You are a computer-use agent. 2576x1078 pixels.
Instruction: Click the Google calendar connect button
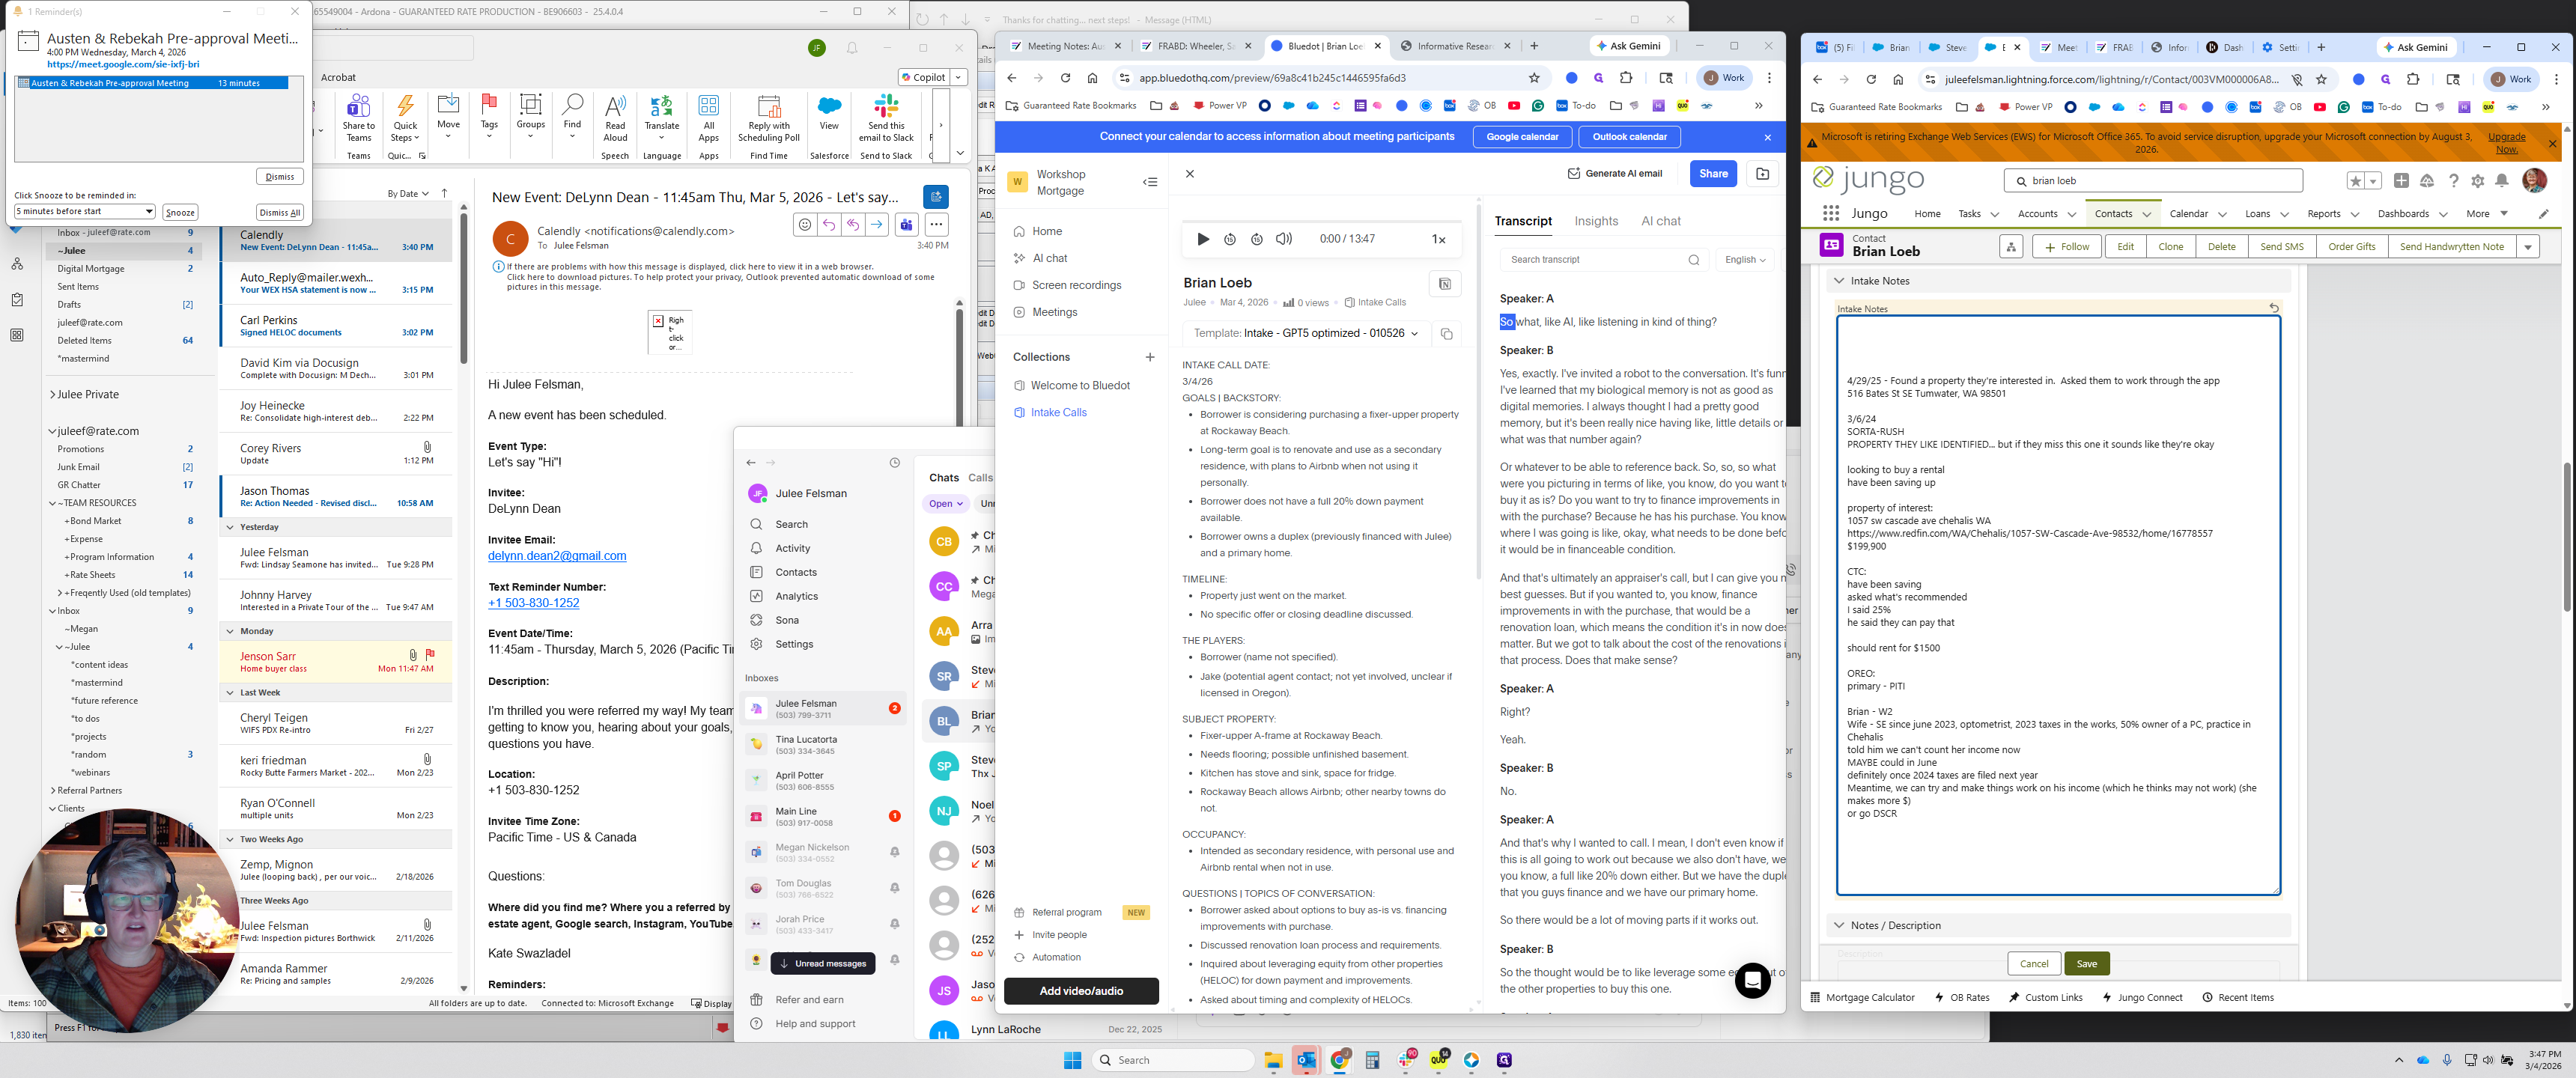tap(1521, 137)
